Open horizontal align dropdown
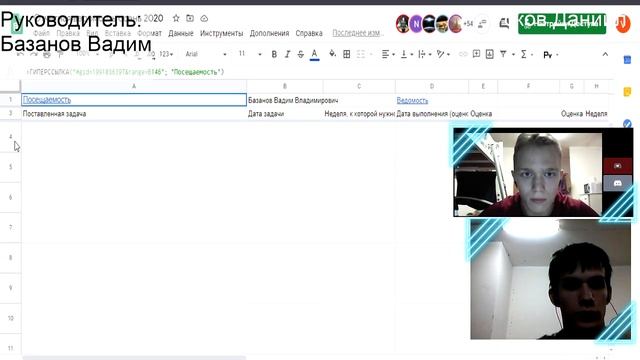This screenshot has height=360, width=640. 387,54
